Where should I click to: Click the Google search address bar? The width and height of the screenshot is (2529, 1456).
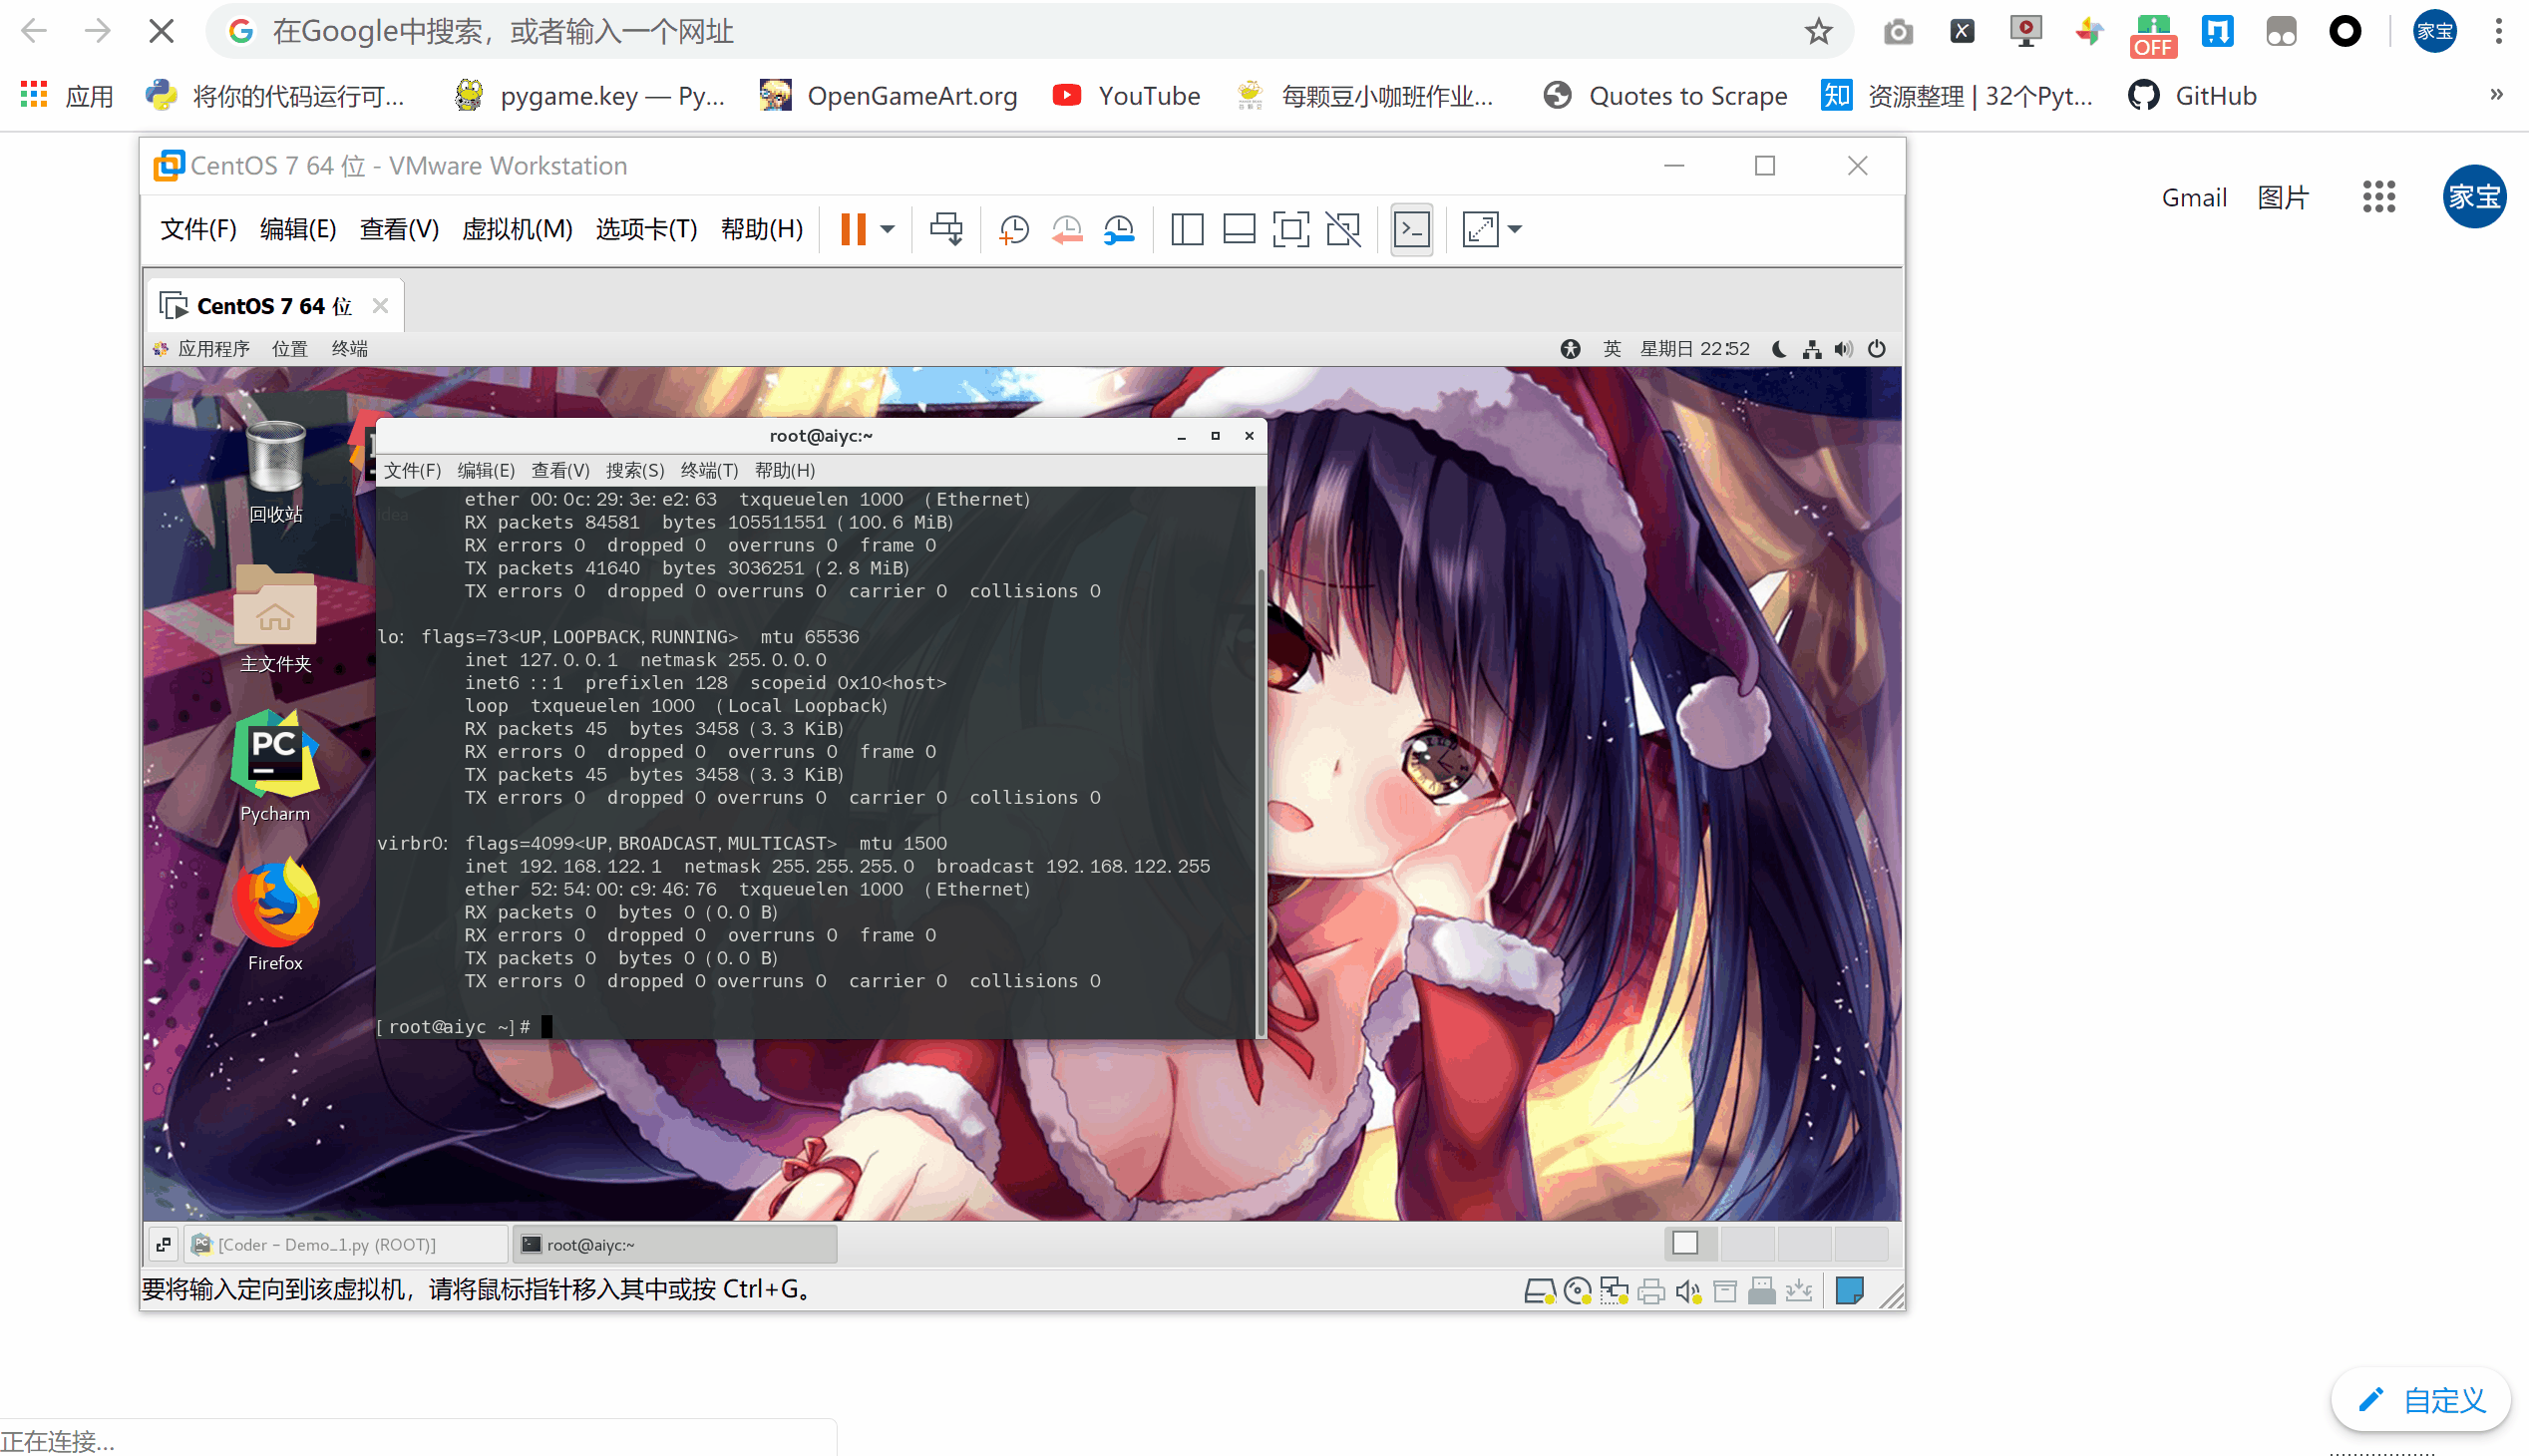(1000, 32)
